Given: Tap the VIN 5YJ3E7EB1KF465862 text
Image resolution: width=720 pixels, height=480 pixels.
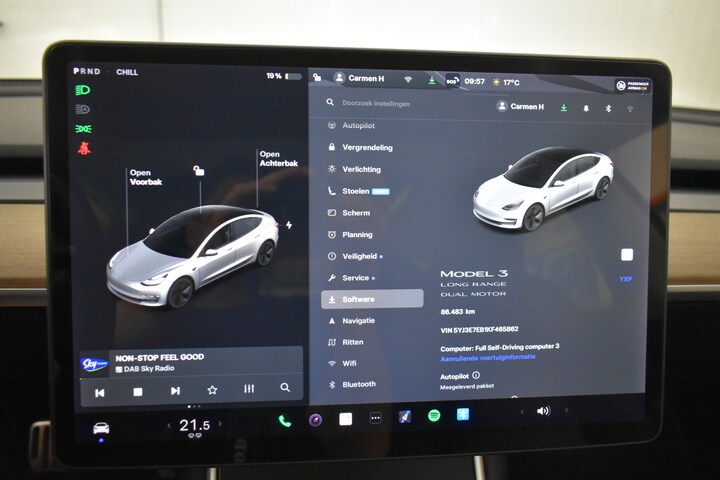Looking at the screenshot, I should click(479, 329).
